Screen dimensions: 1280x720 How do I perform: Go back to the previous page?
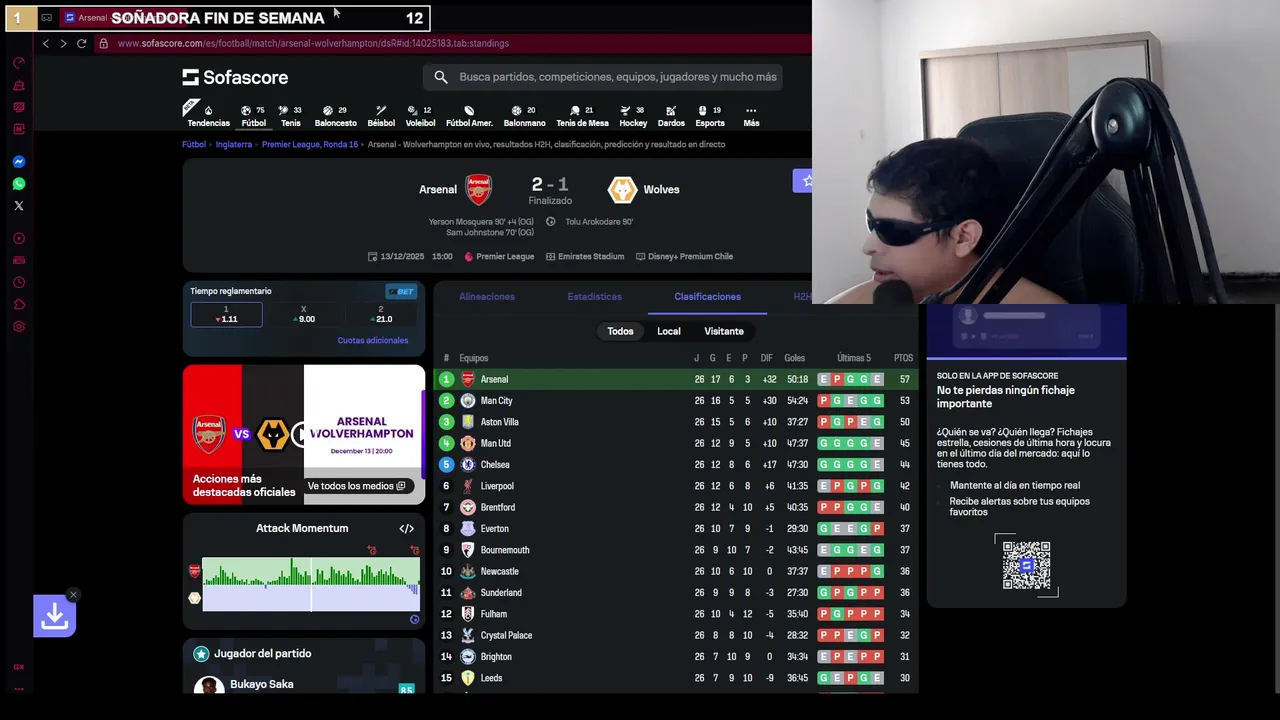tap(45, 43)
